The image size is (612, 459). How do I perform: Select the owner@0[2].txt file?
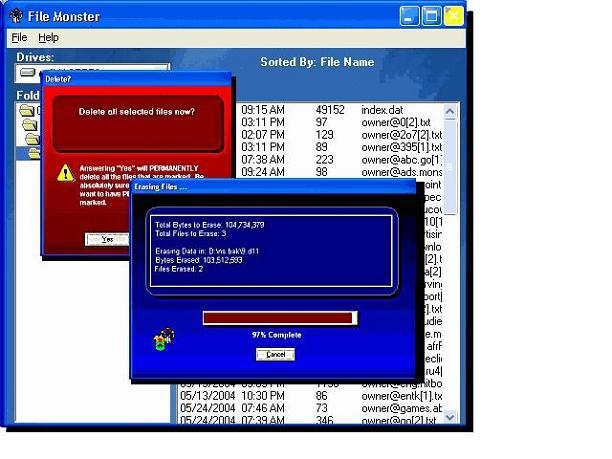396,123
